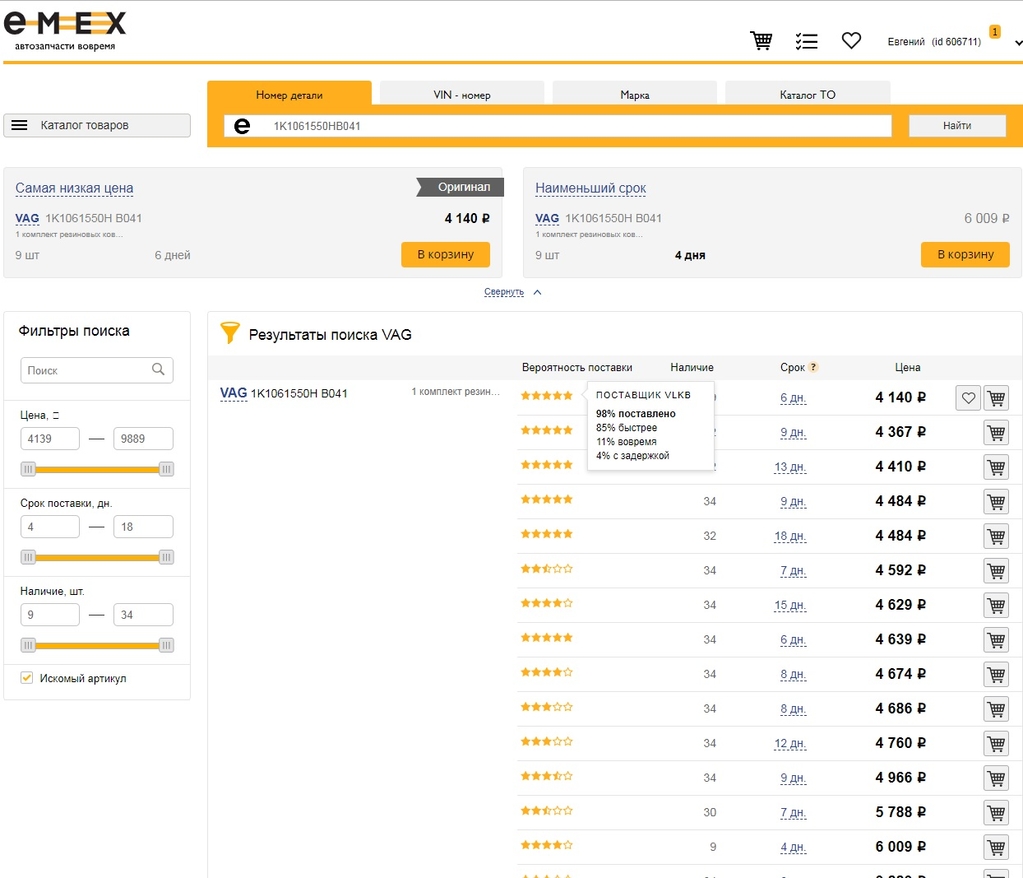Add the 4 592 ₽ offer to cart
The image size is (1023, 878).
click(996, 570)
